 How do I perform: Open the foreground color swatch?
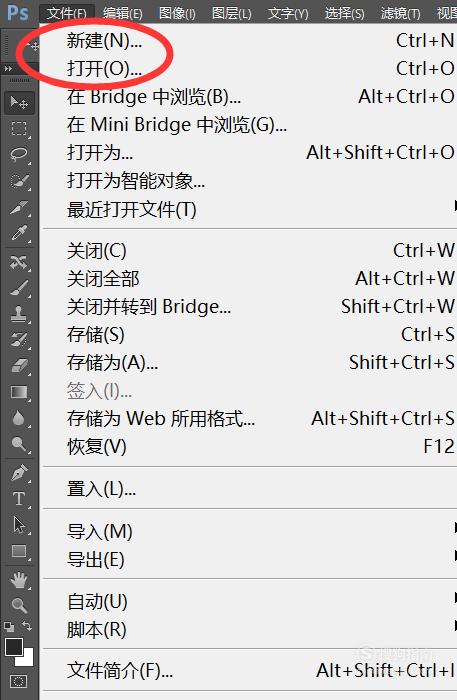(12, 646)
